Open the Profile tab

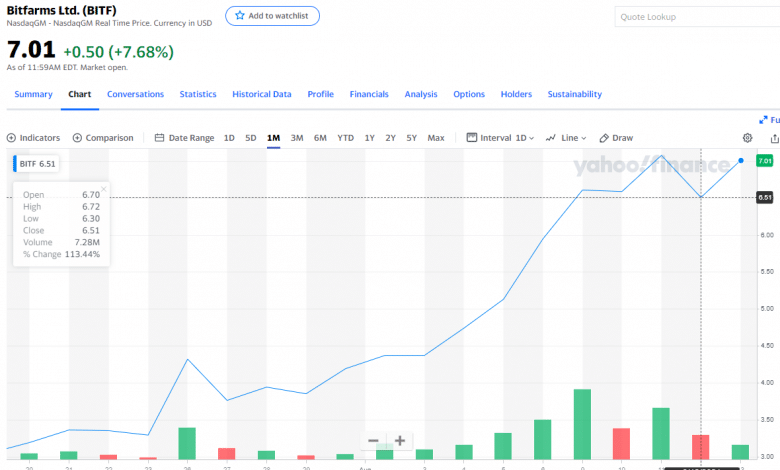(x=320, y=94)
